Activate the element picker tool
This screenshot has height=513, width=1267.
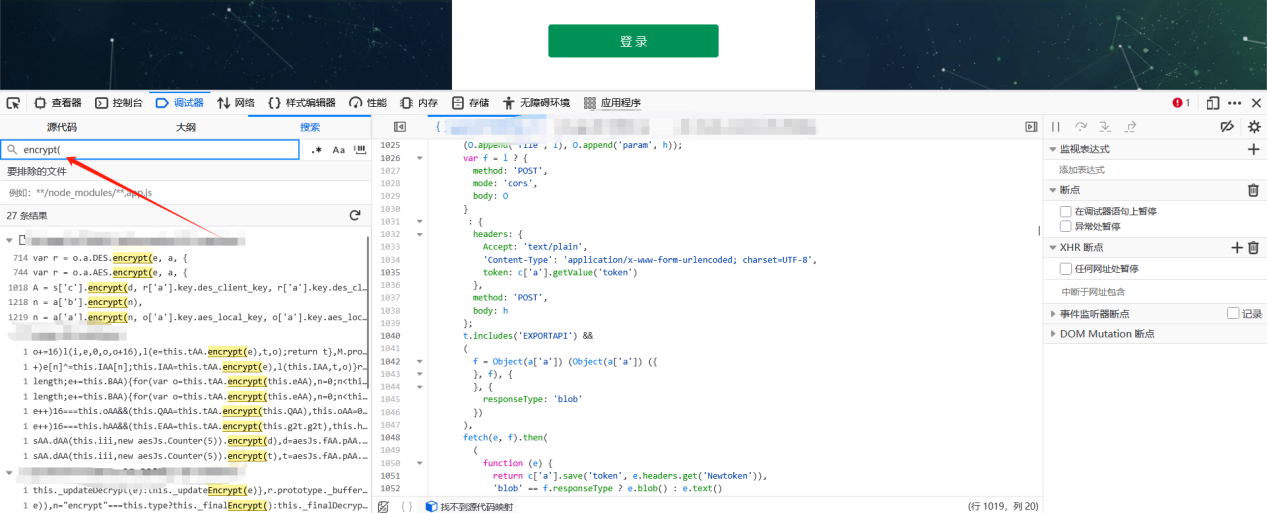[x=13, y=102]
